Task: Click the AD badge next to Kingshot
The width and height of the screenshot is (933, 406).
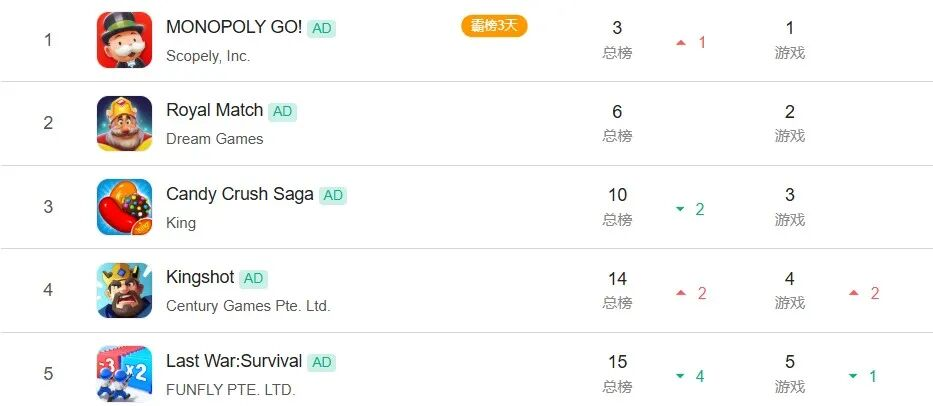Action: (x=254, y=278)
